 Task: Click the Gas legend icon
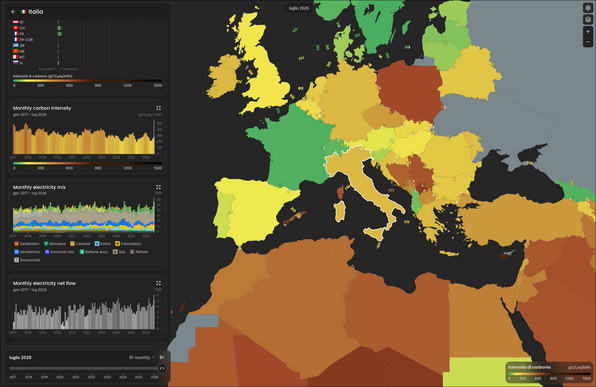(115, 252)
